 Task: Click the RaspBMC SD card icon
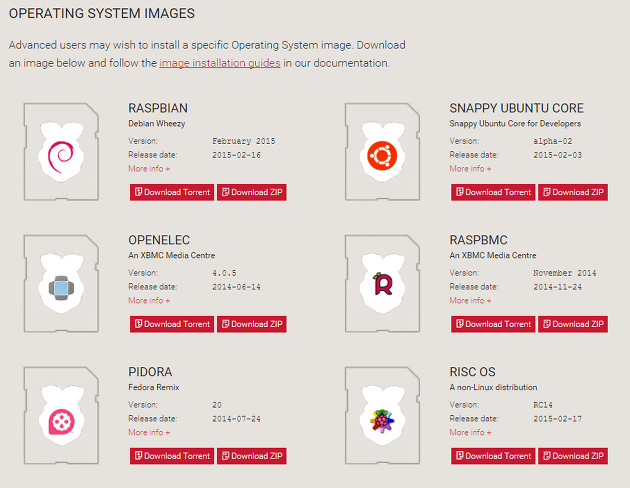[382, 284]
